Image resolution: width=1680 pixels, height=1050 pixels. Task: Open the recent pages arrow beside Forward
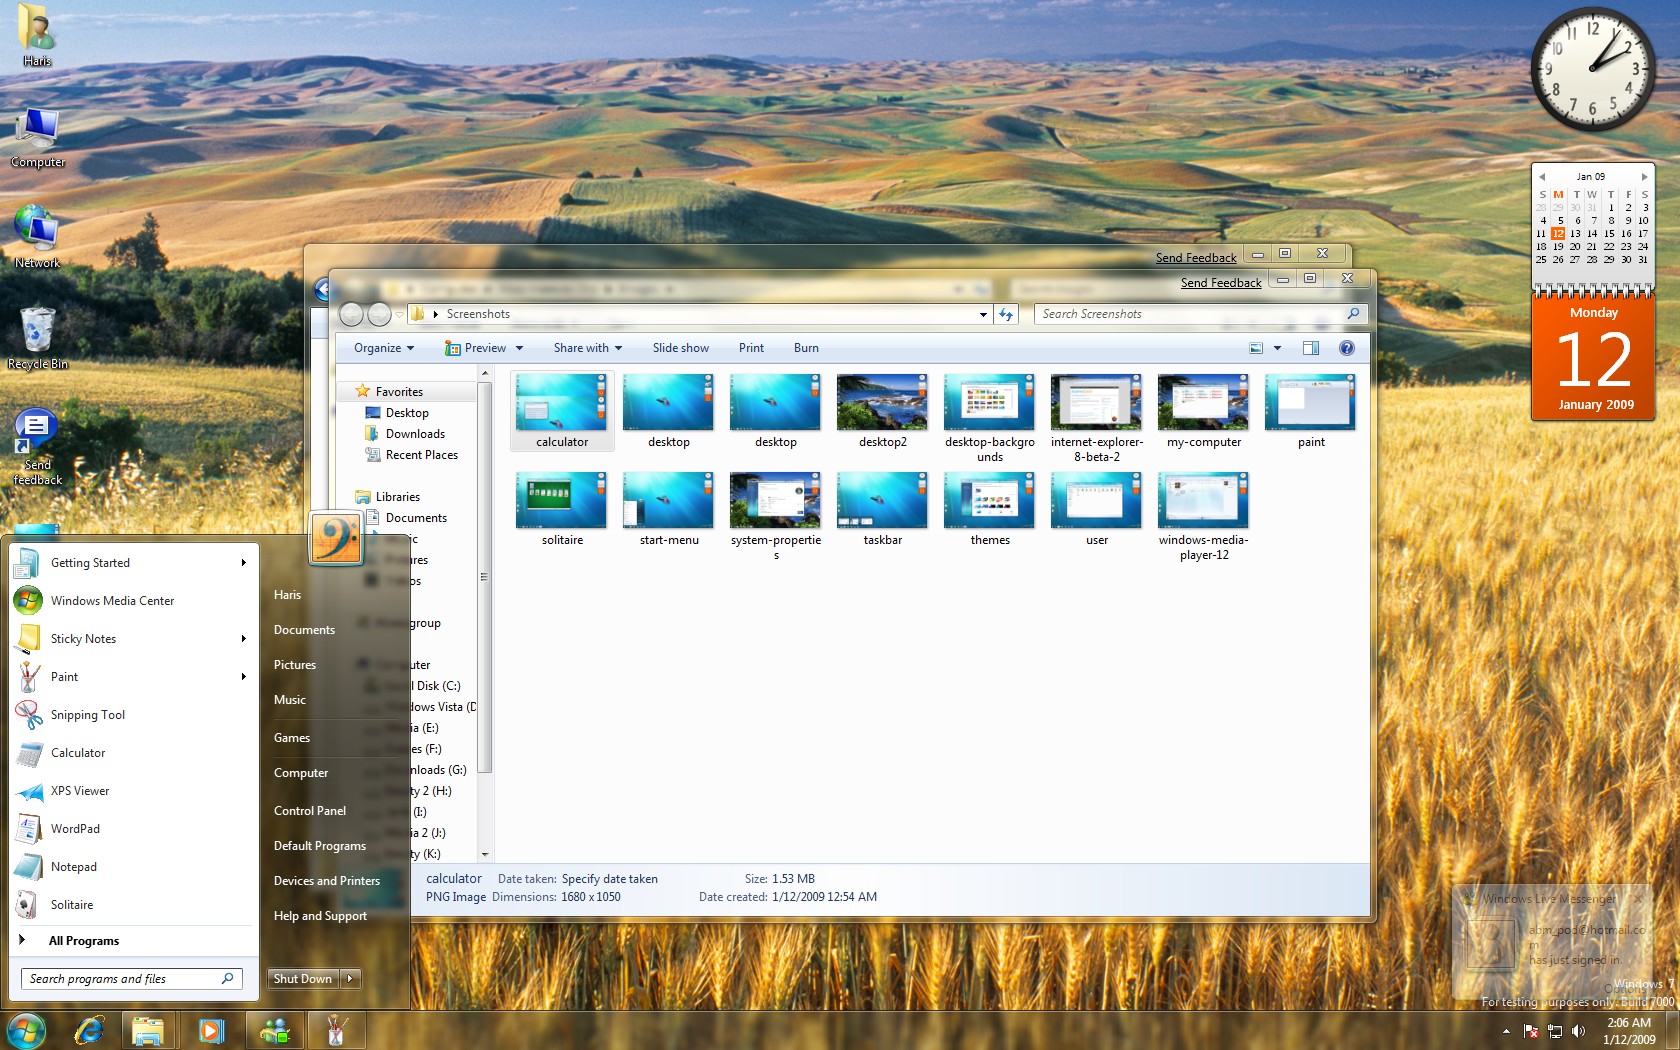pos(399,314)
